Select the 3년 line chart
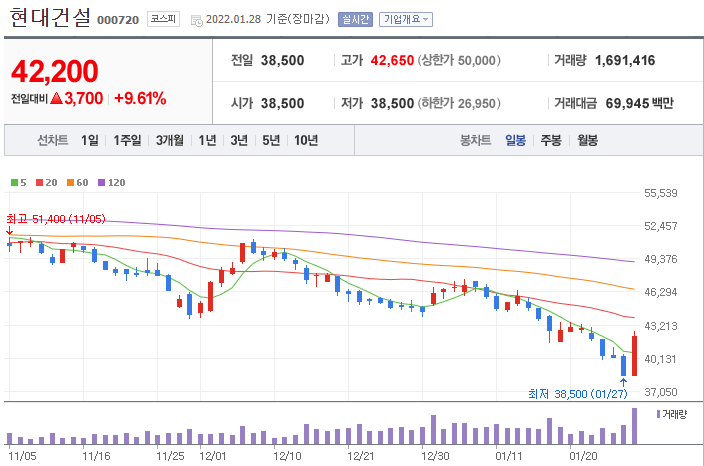The image size is (704, 466). 239,141
